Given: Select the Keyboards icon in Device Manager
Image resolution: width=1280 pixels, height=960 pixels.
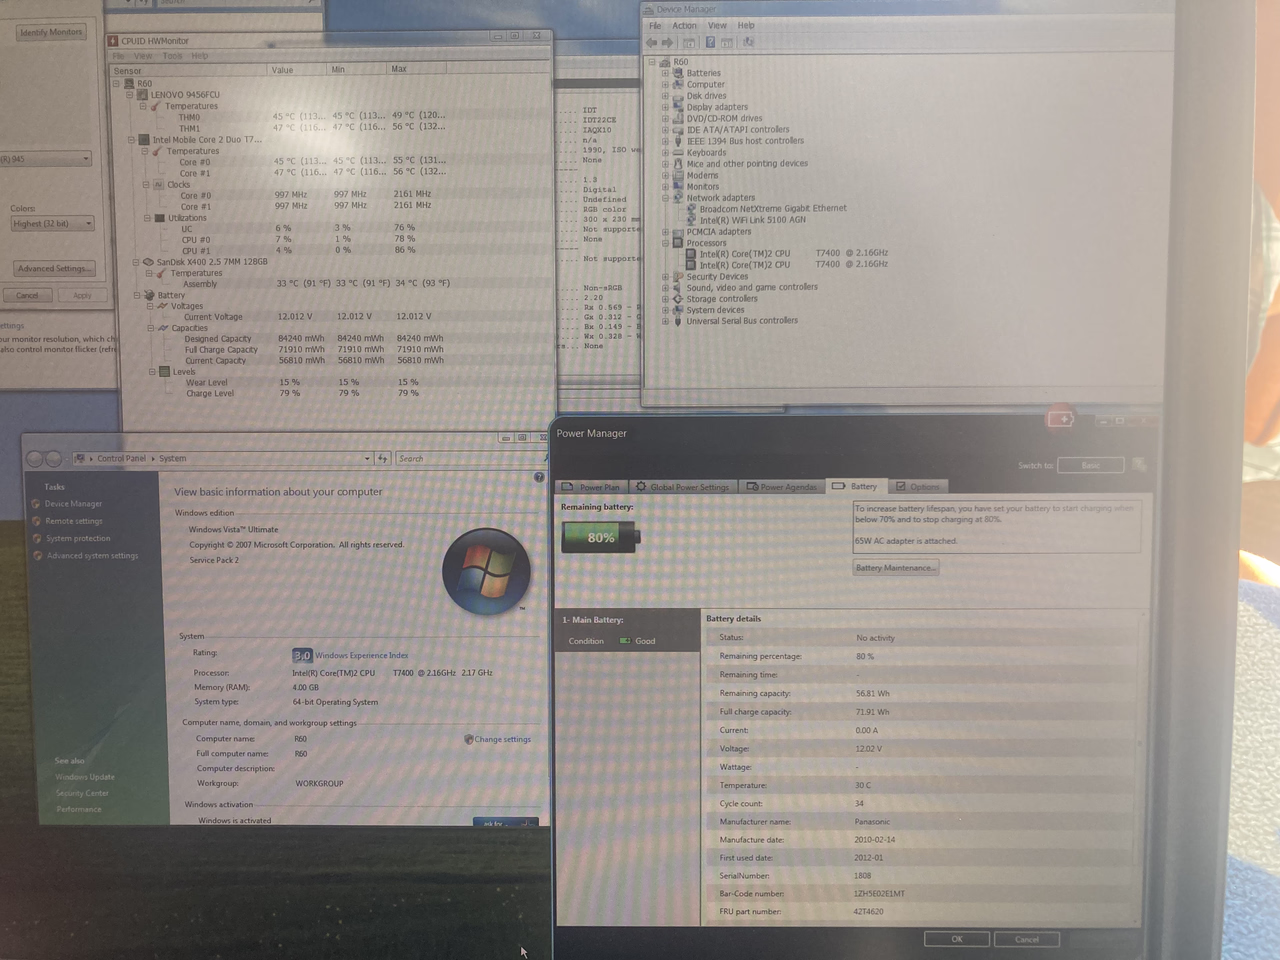Looking at the screenshot, I should (x=678, y=152).
